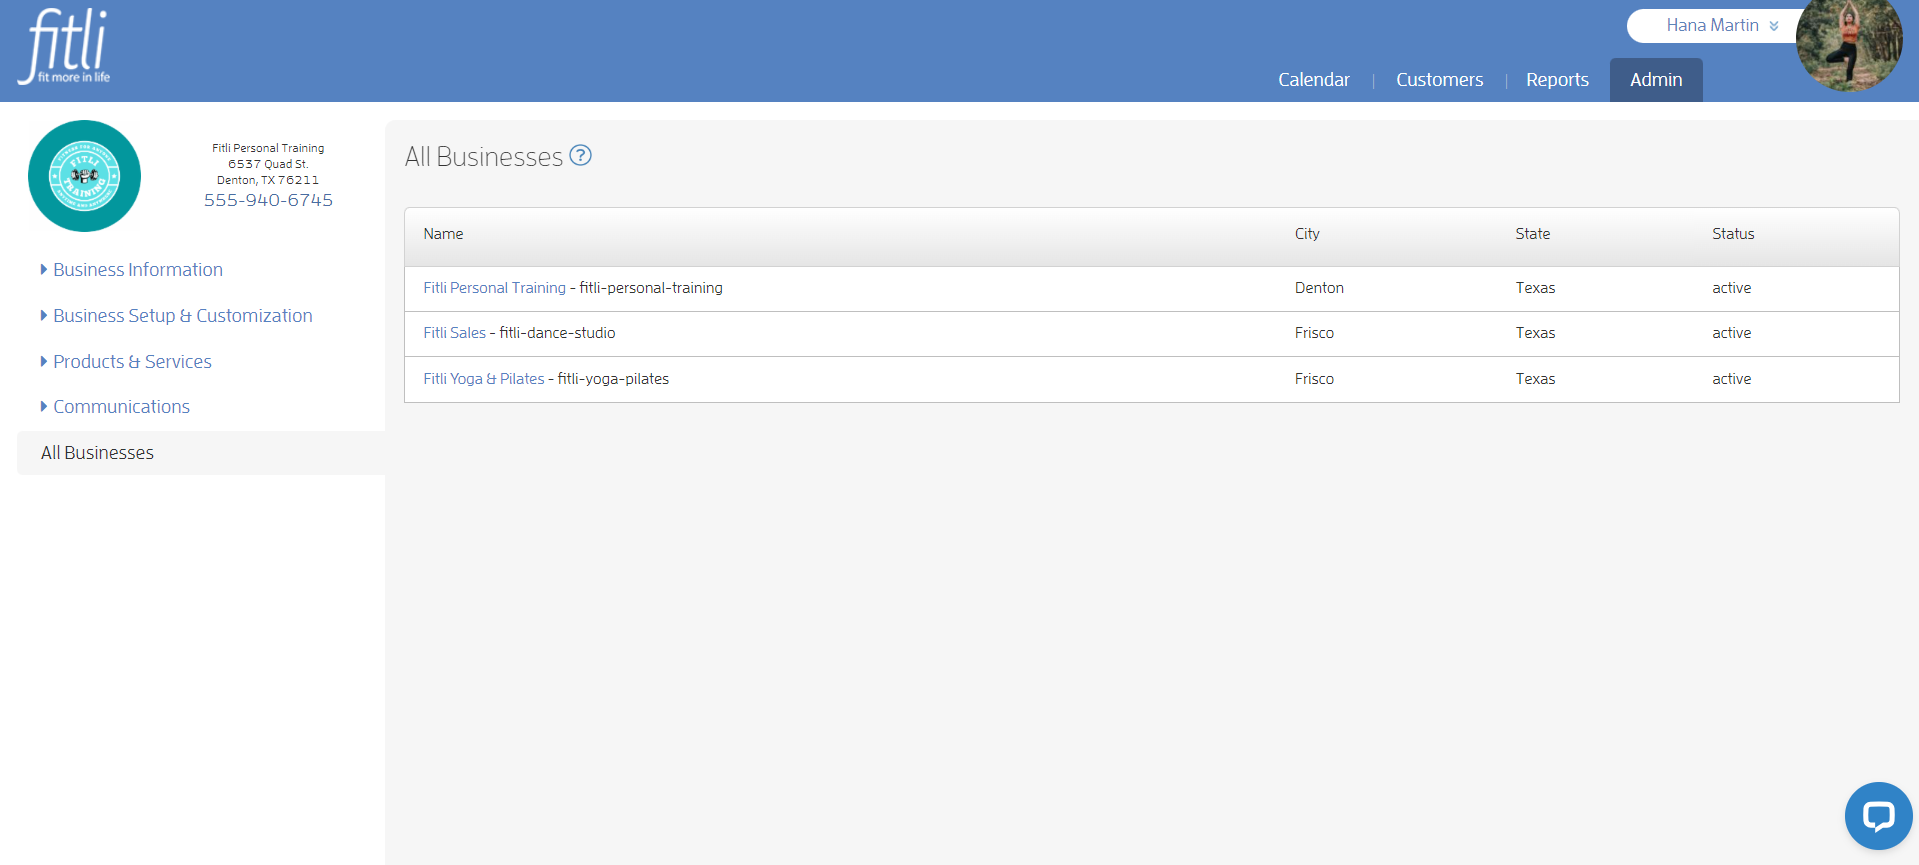Click the phone number 555-940-6745
The width and height of the screenshot is (1919, 865).
[268, 200]
